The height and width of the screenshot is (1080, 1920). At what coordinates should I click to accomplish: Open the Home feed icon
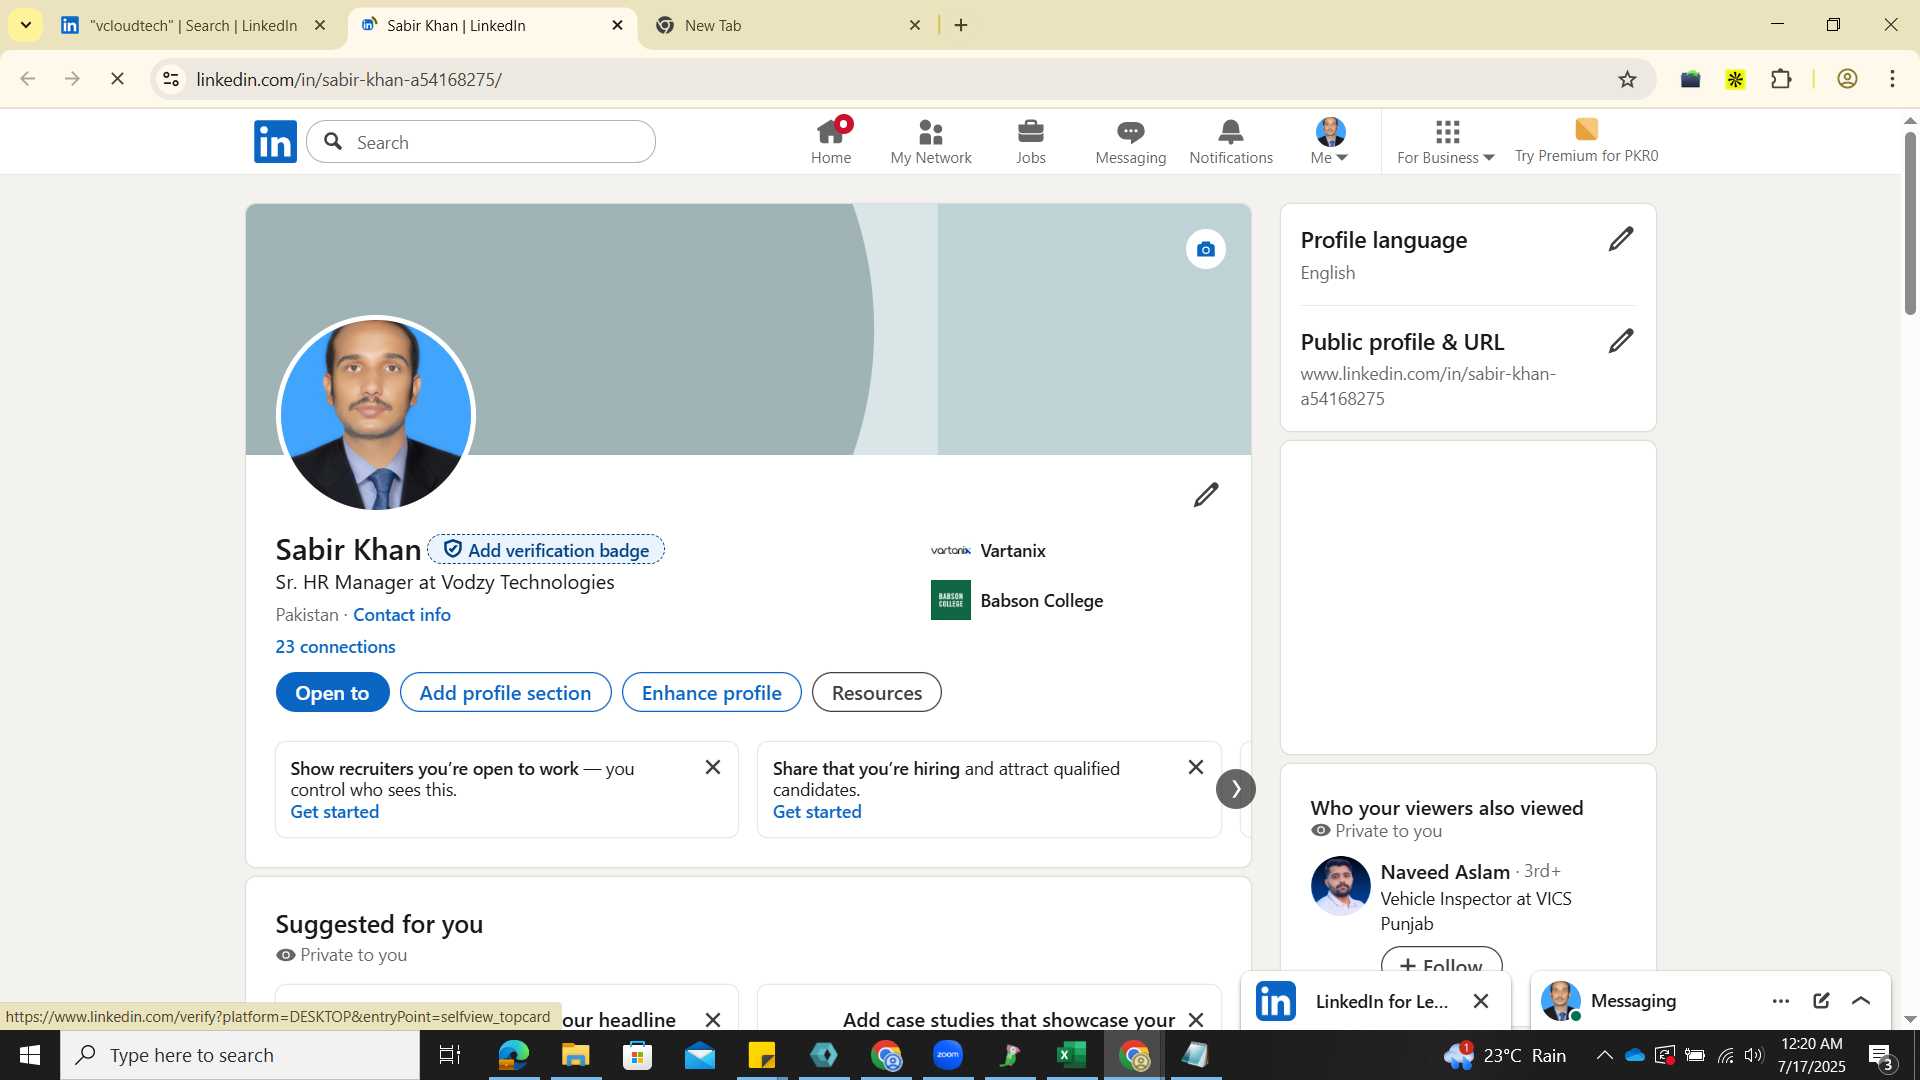pyautogui.click(x=831, y=142)
